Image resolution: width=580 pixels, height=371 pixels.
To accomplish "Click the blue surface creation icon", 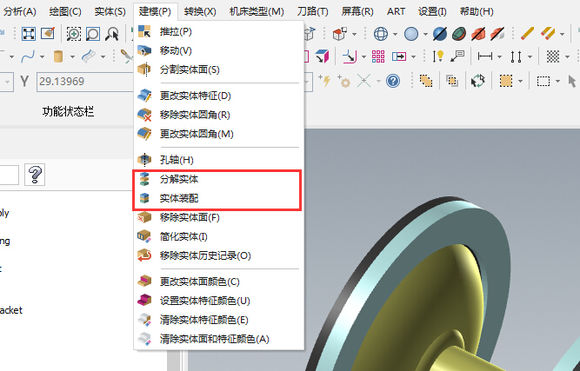I will 88,57.
